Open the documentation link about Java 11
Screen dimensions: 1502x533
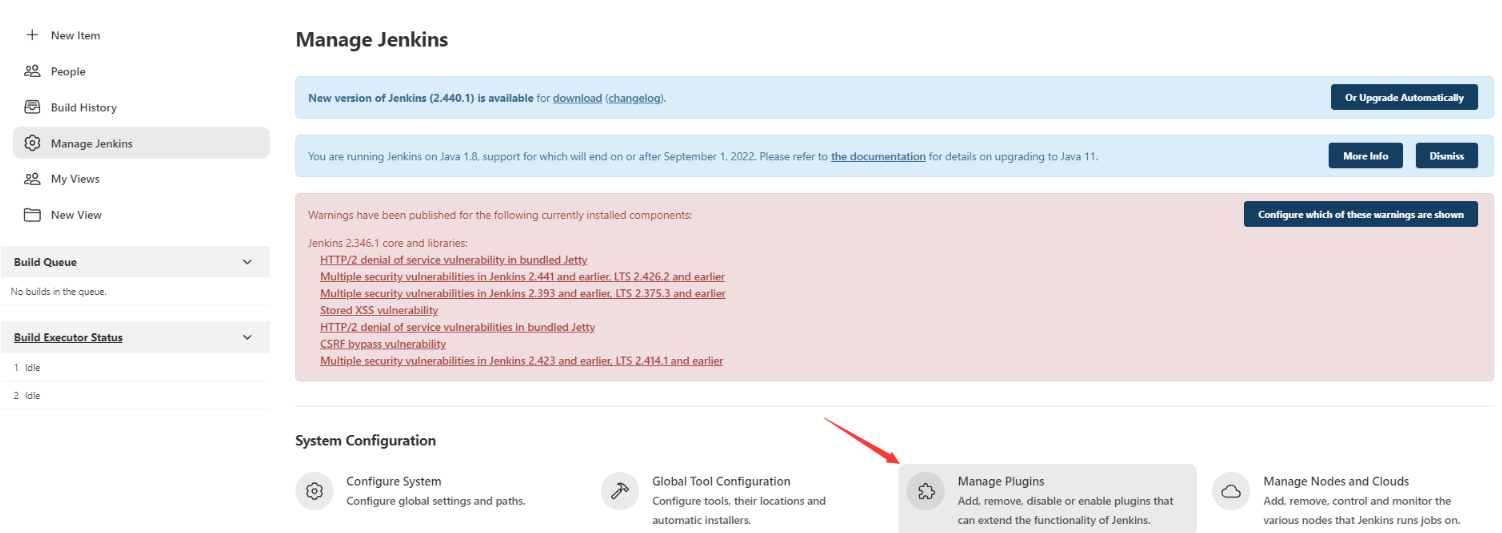(878, 156)
